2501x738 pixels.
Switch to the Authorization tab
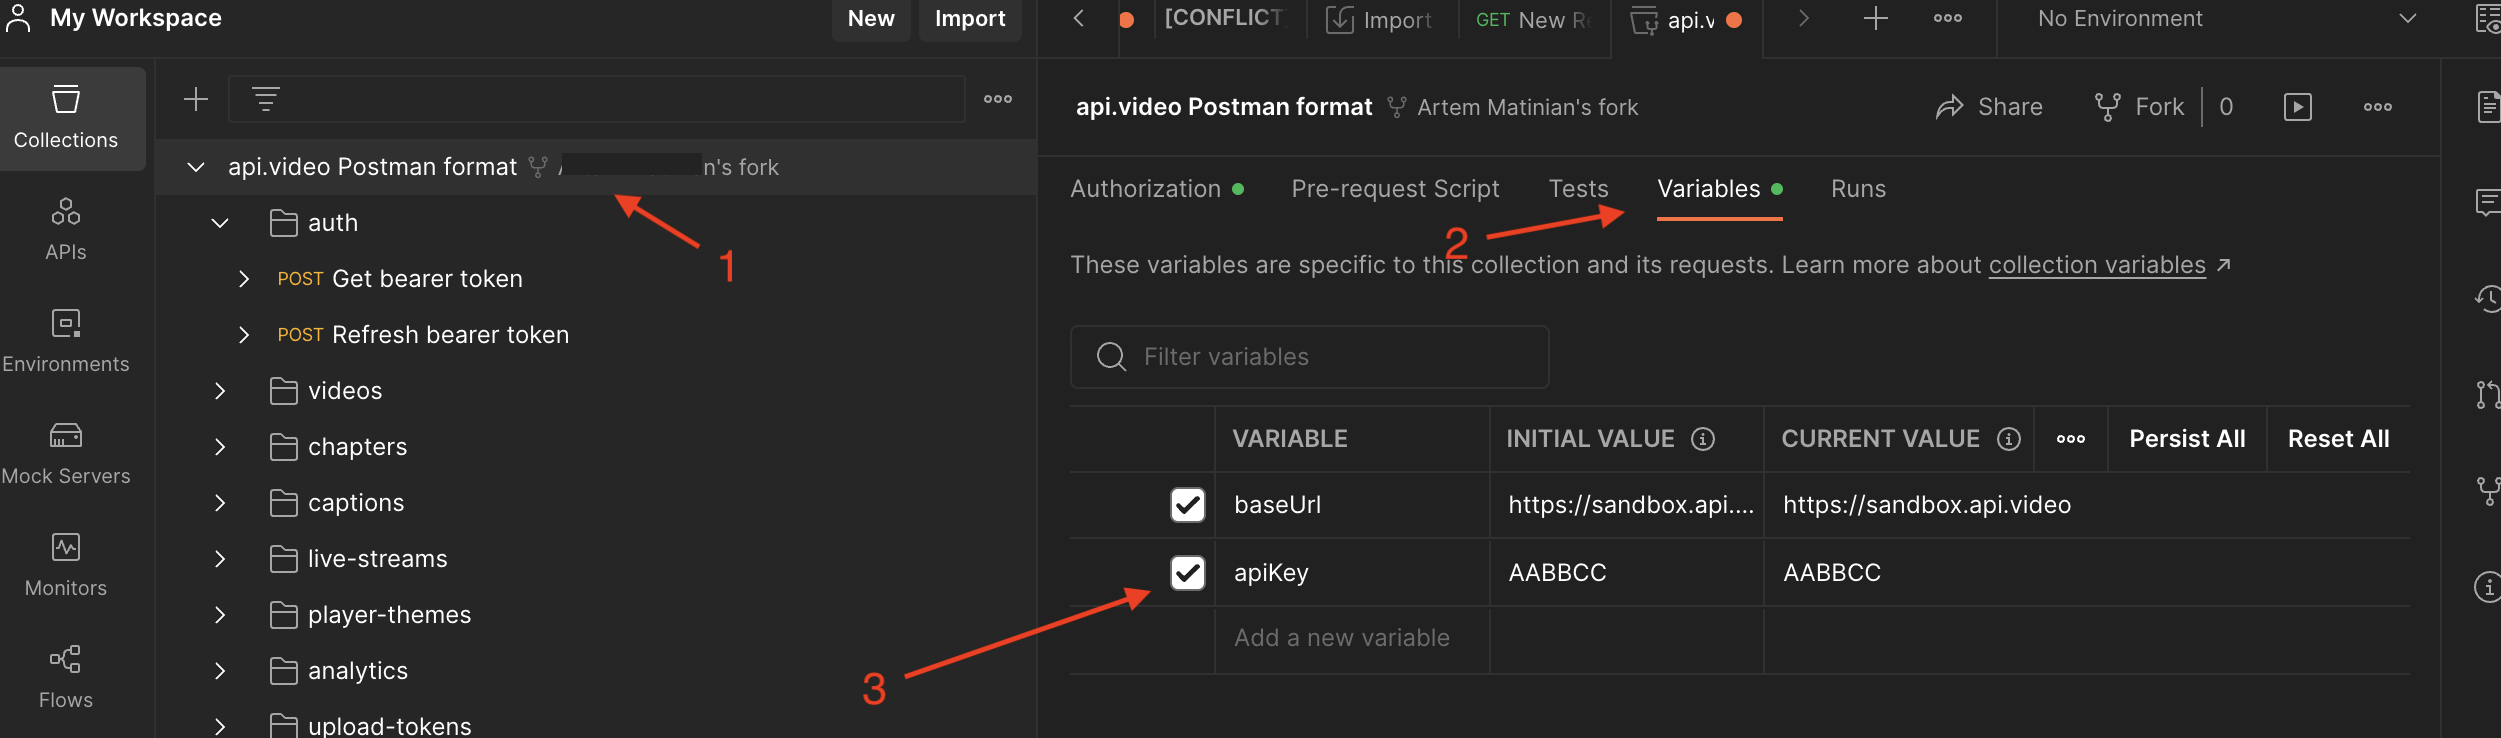[1157, 189]
